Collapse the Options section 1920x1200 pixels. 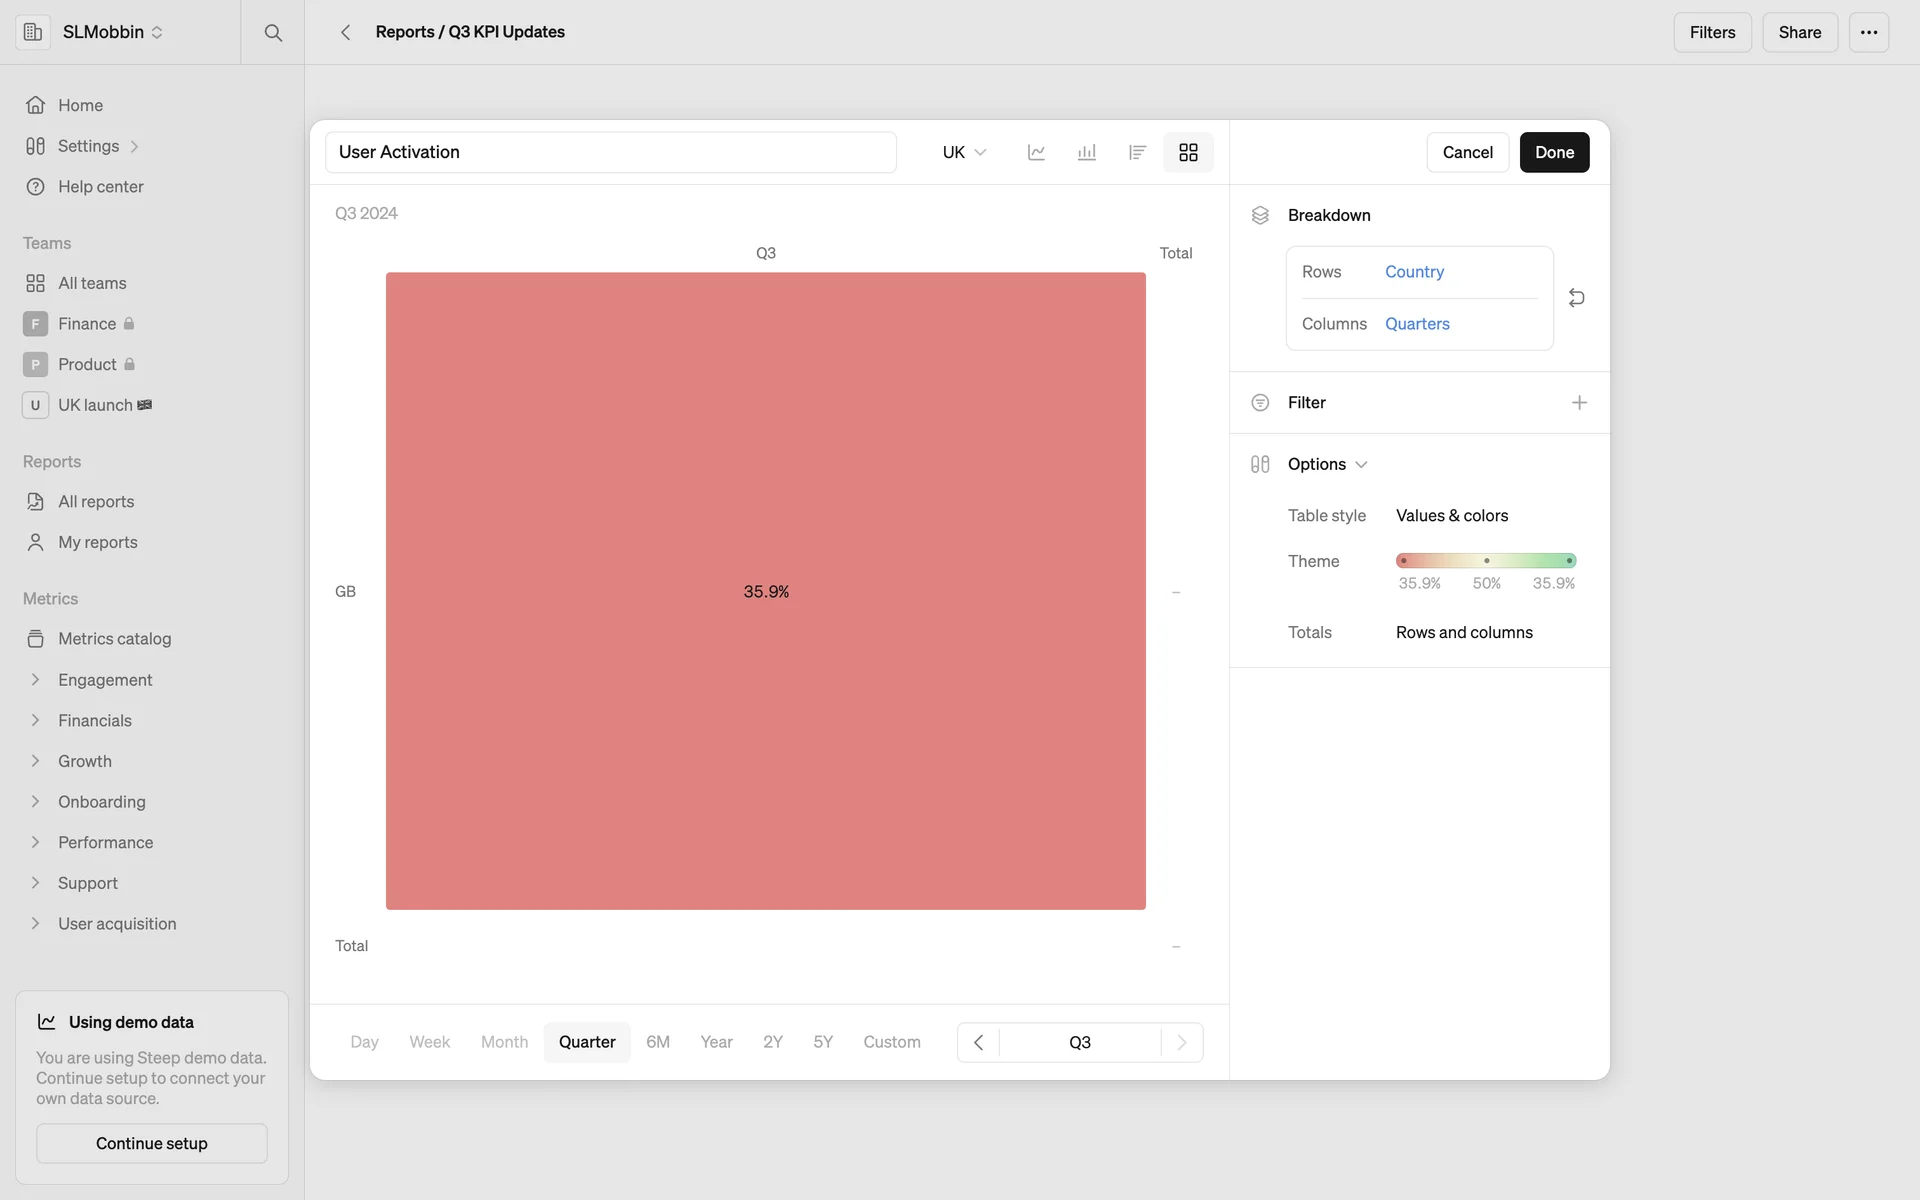(1328, 464)
